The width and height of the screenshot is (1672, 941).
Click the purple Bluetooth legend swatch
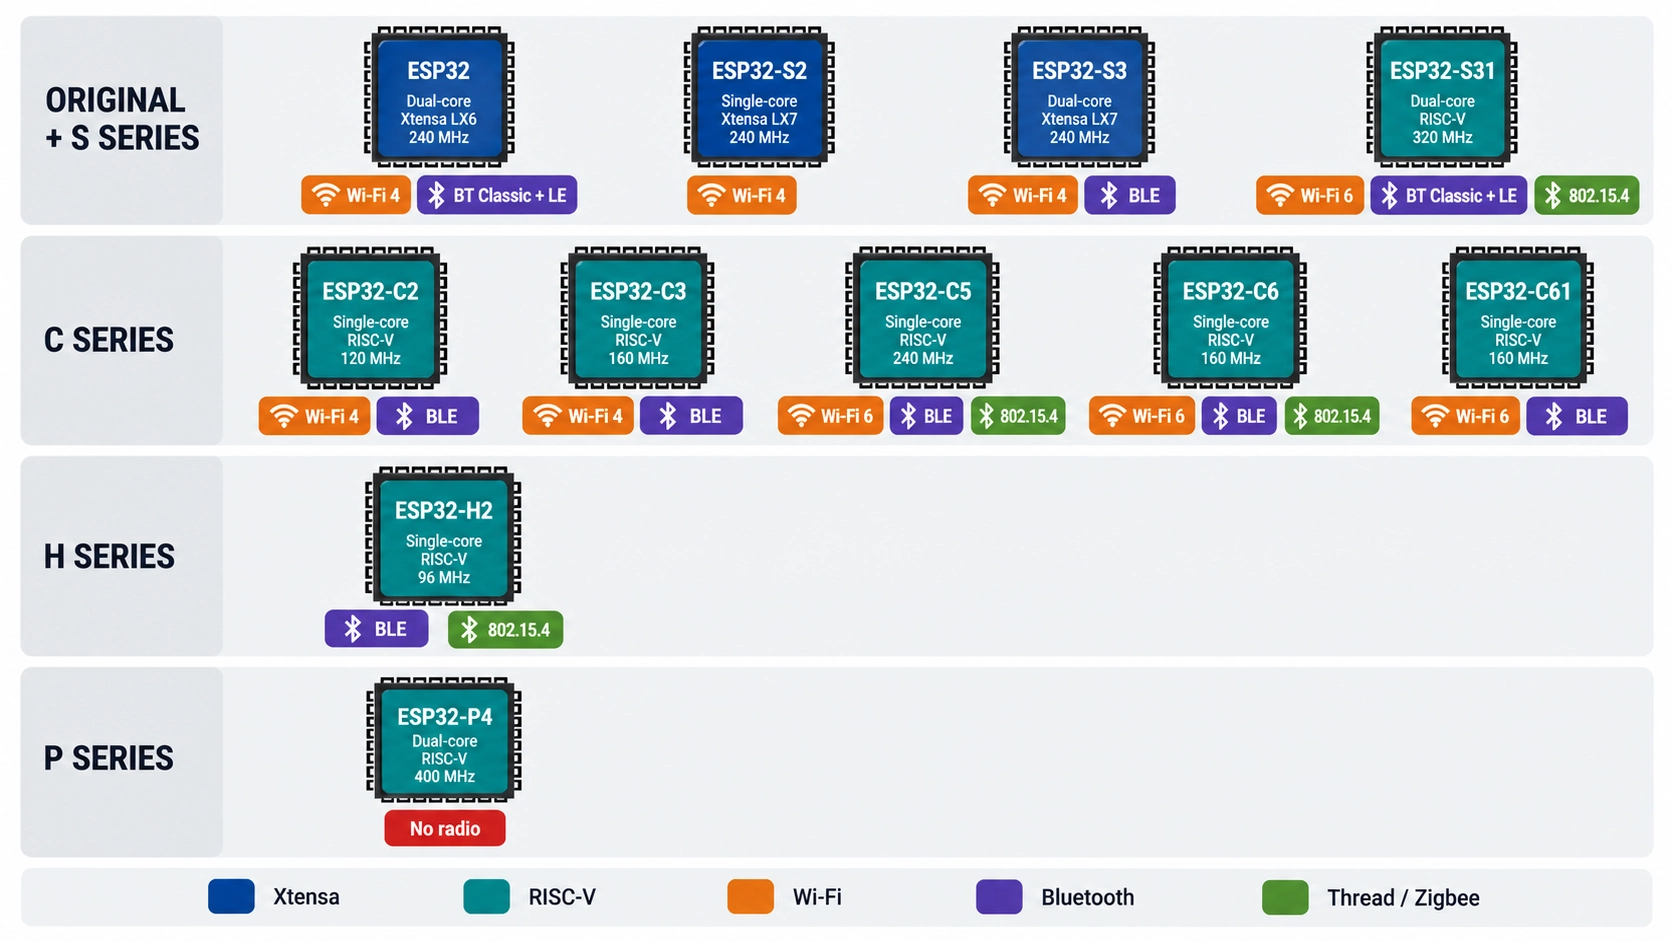point(999,896)
